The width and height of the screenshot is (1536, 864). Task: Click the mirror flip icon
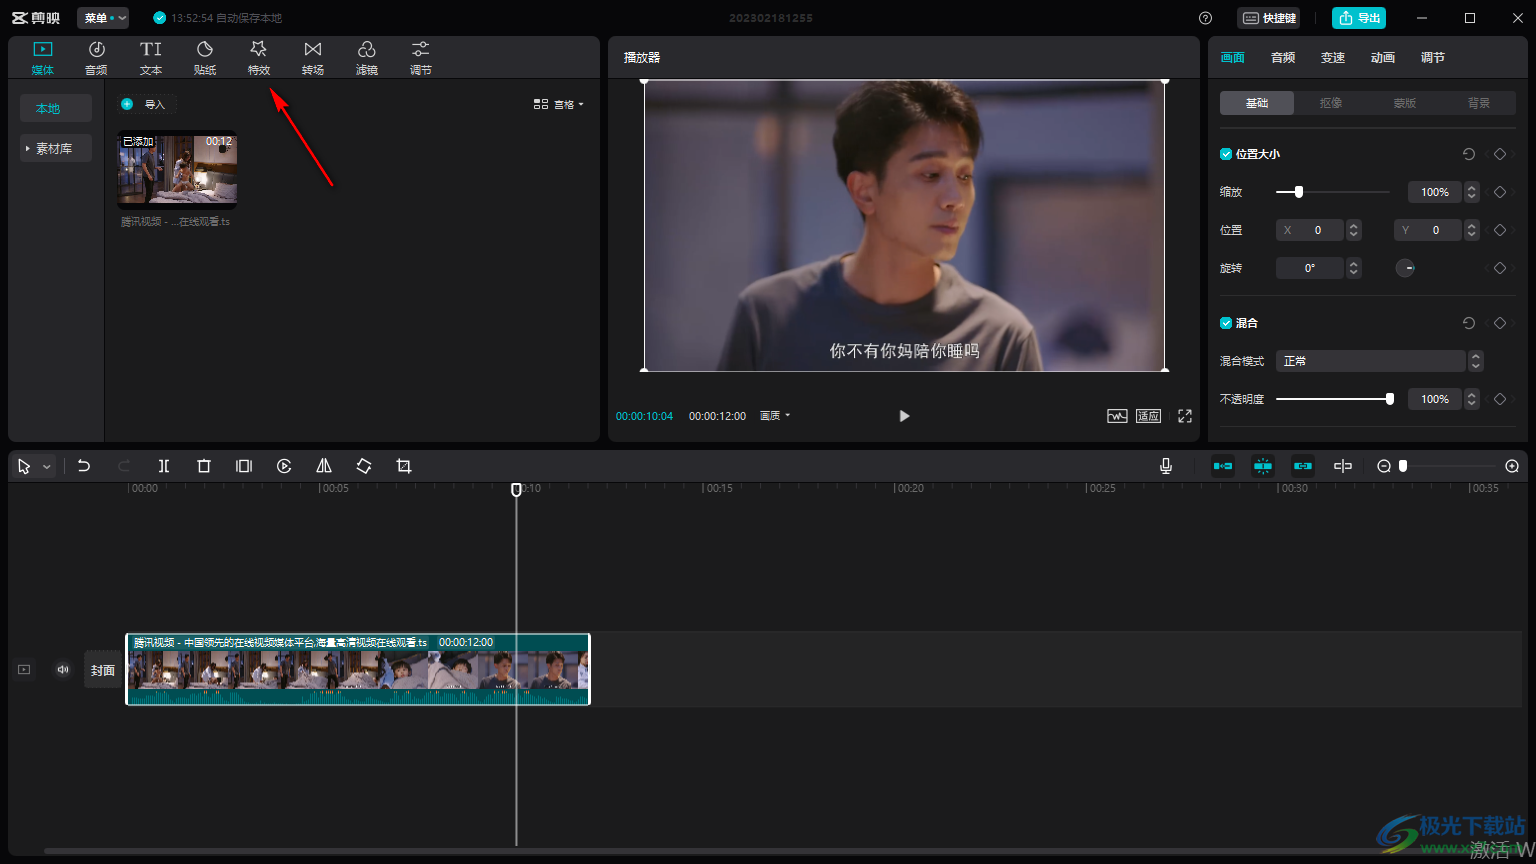pos(324,466)
